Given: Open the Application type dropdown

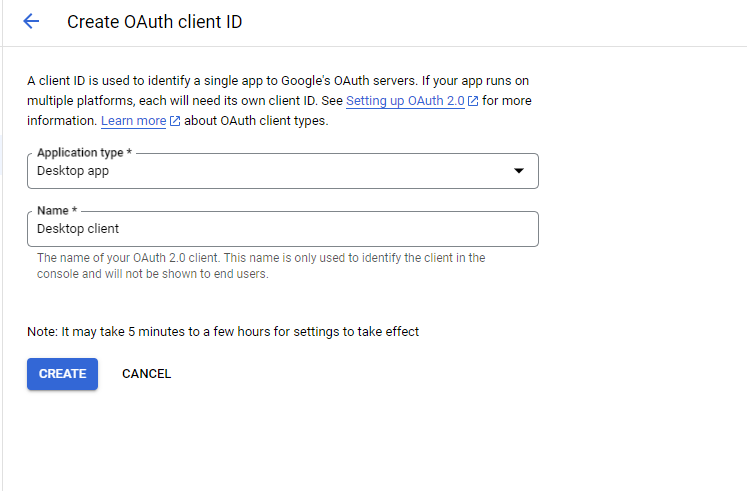Looking at the screenshot, I should pos(283,171).
